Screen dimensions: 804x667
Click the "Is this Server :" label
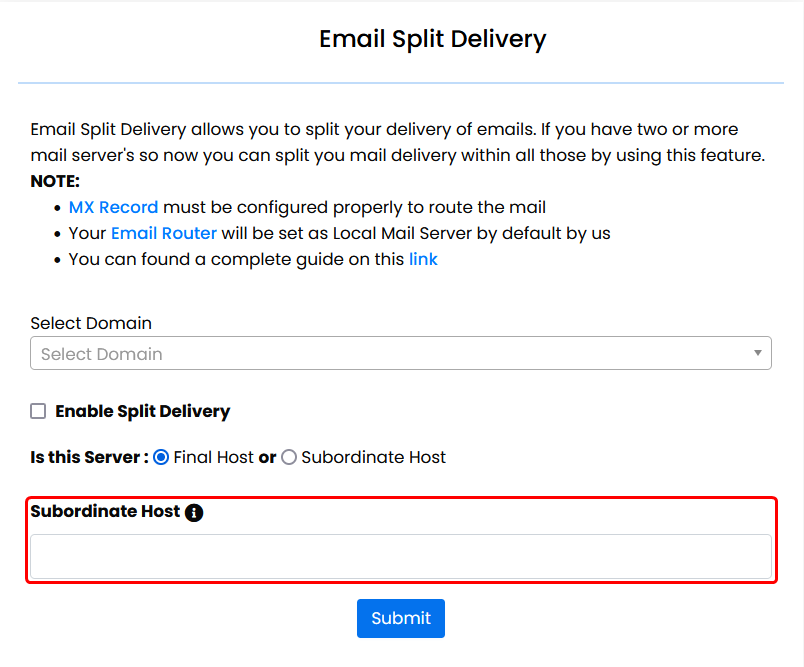tap(89, 457)
